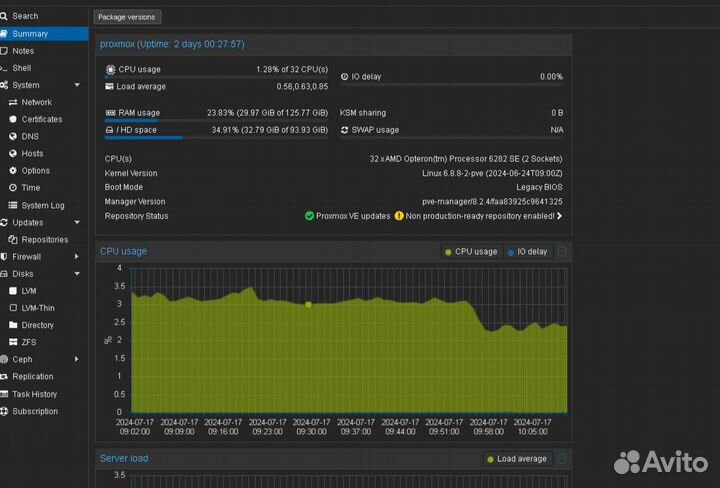Click the LVM-Thin outline icon
Viewport: 720px width, 488px height.
(13, 308)
